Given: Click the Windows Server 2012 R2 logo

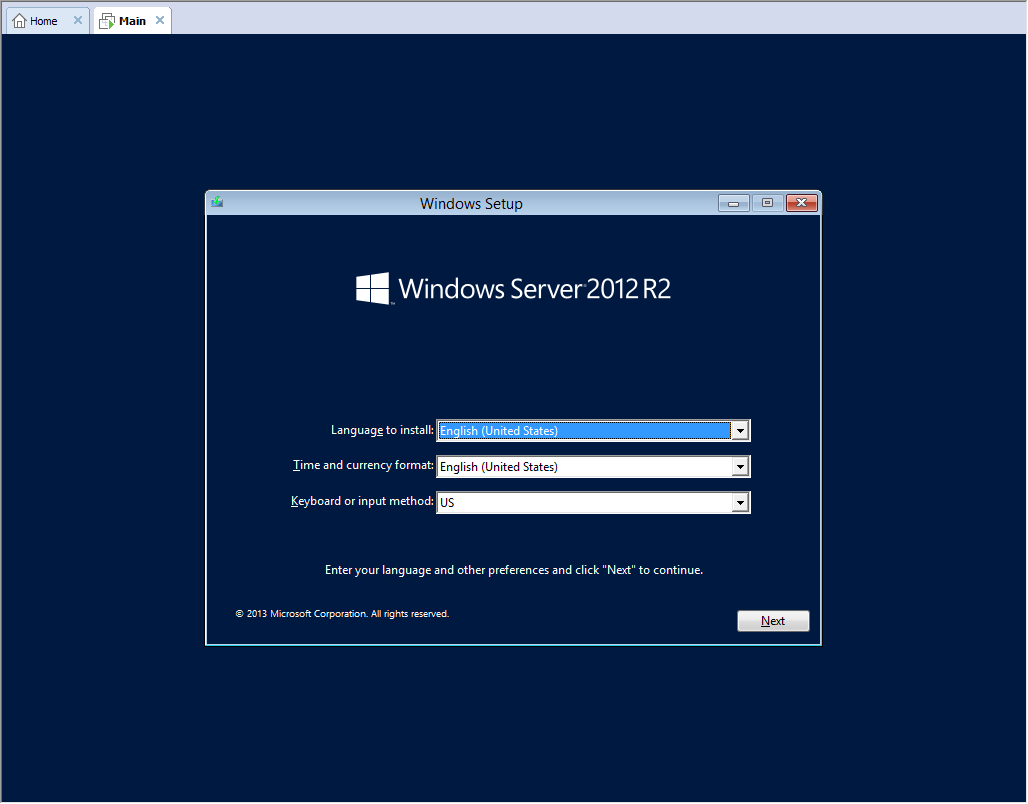Looking at the screenshot, I should pyautogui.click(x=513, y=289).
